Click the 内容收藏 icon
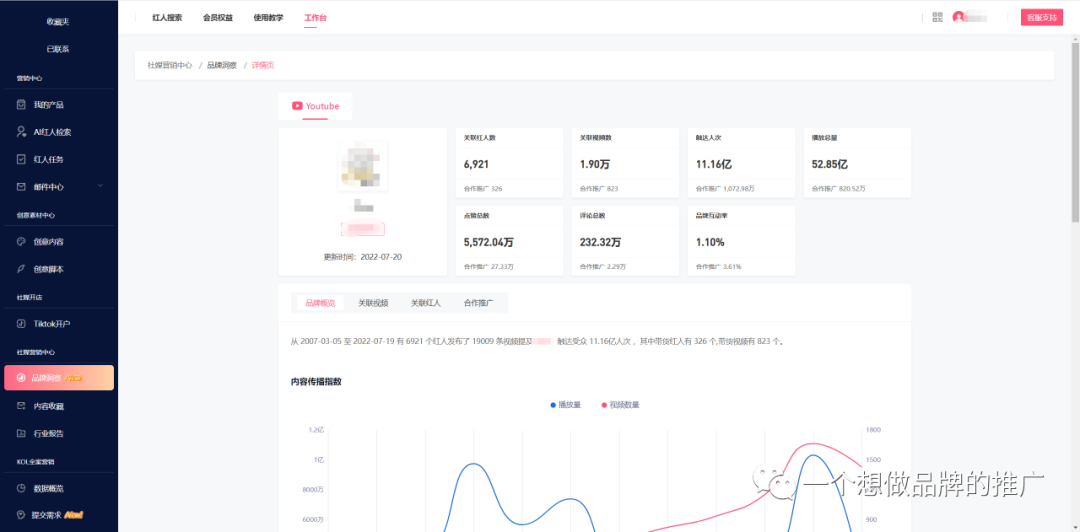 (21, 406)
